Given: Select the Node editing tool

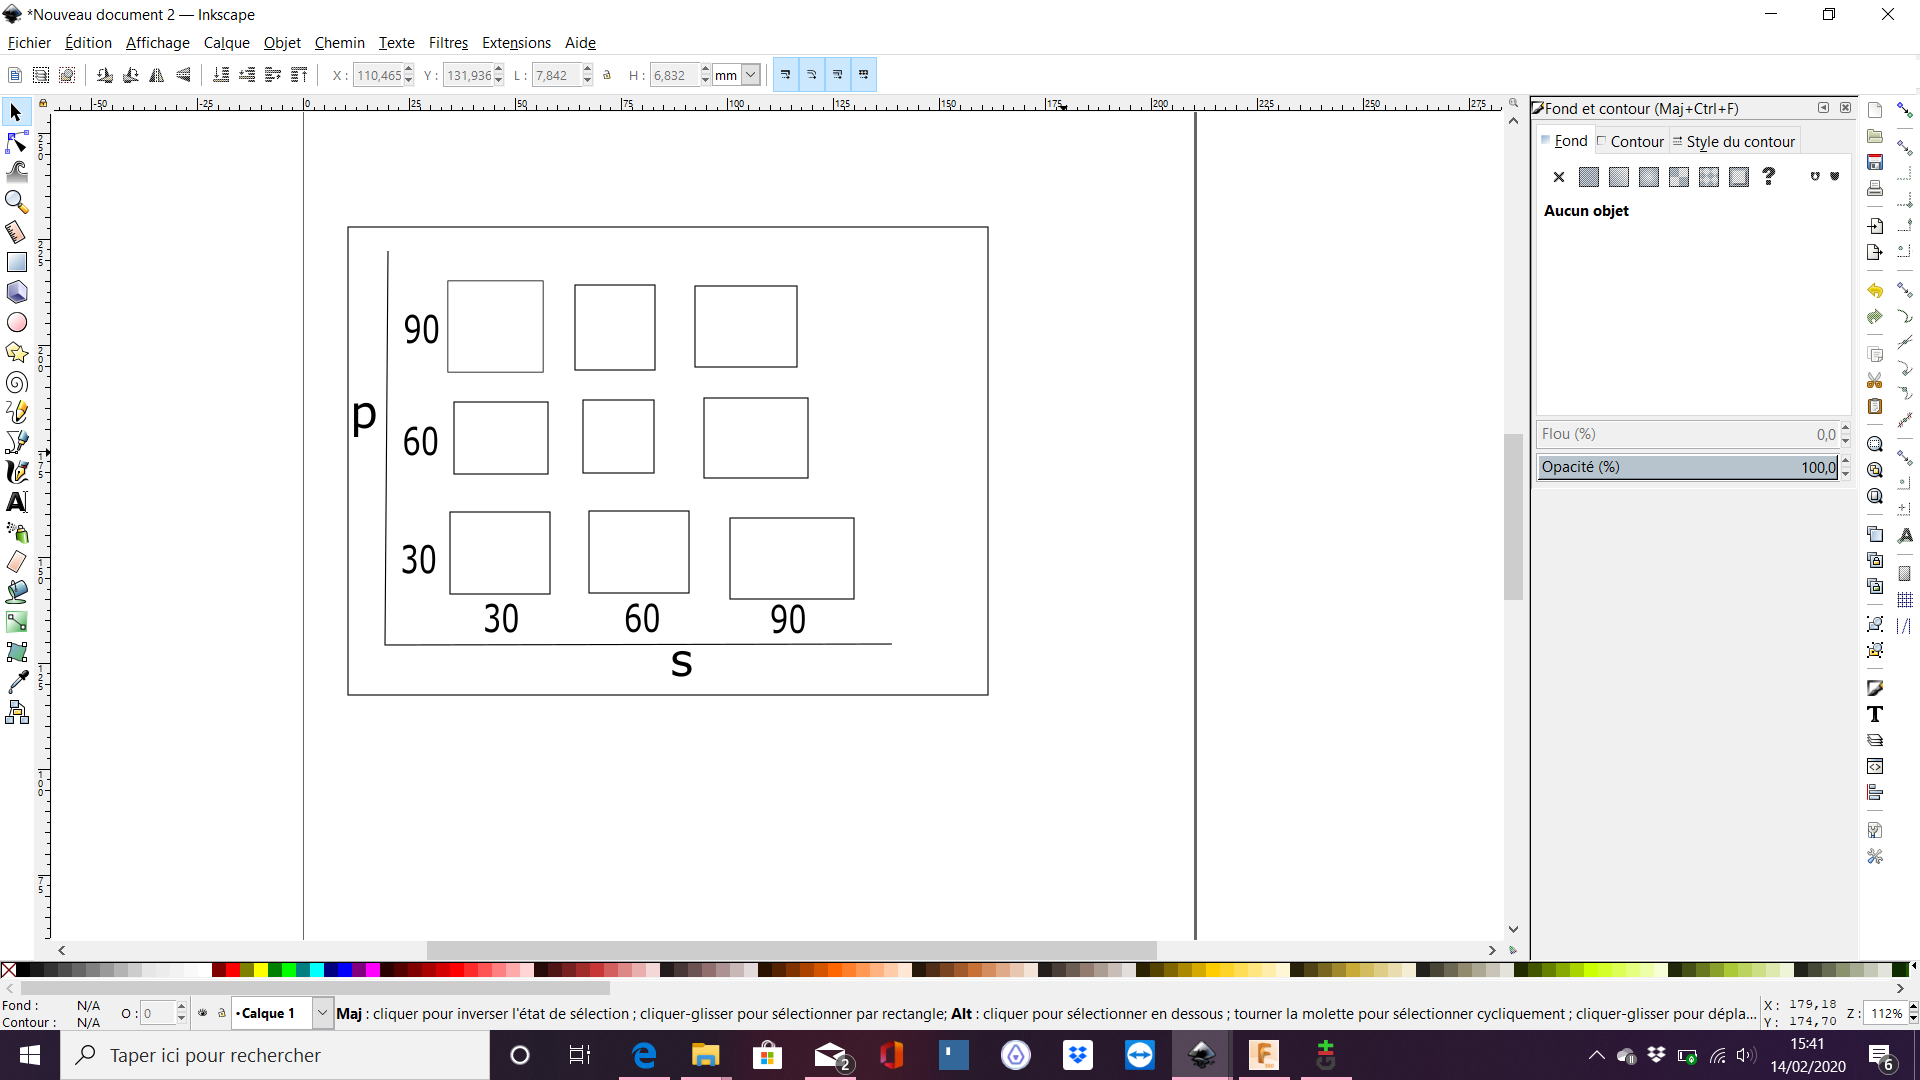Looking at the screenshot, I should (16, 142).
